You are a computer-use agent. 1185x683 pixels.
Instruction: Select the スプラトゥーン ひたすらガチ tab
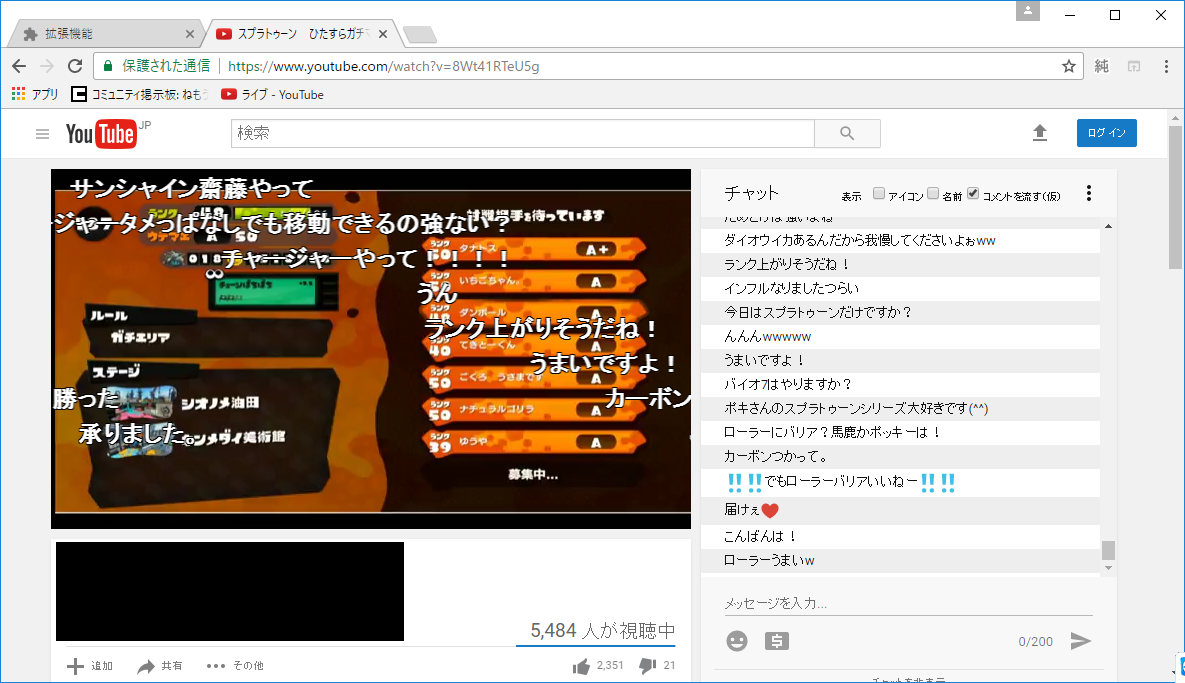click(302, 34)
